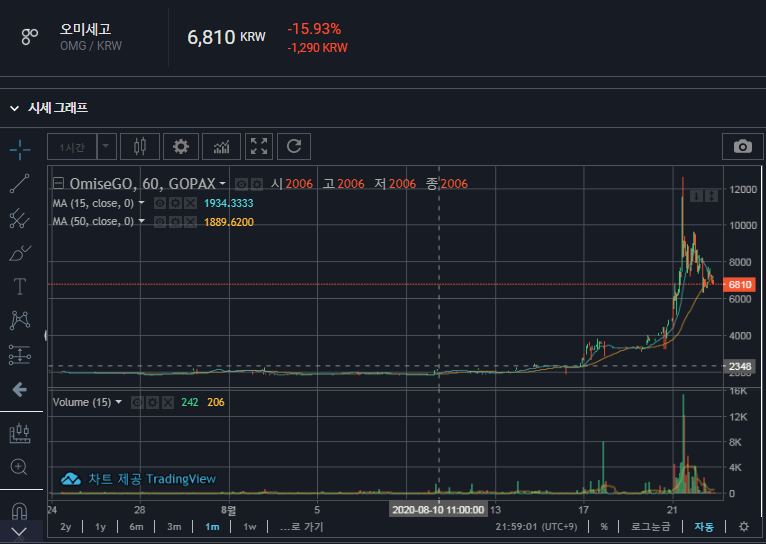The height and width of the screenshot is (544, 766).
Task: Hide the MA 50 indicator
Action: pos(160,222)
